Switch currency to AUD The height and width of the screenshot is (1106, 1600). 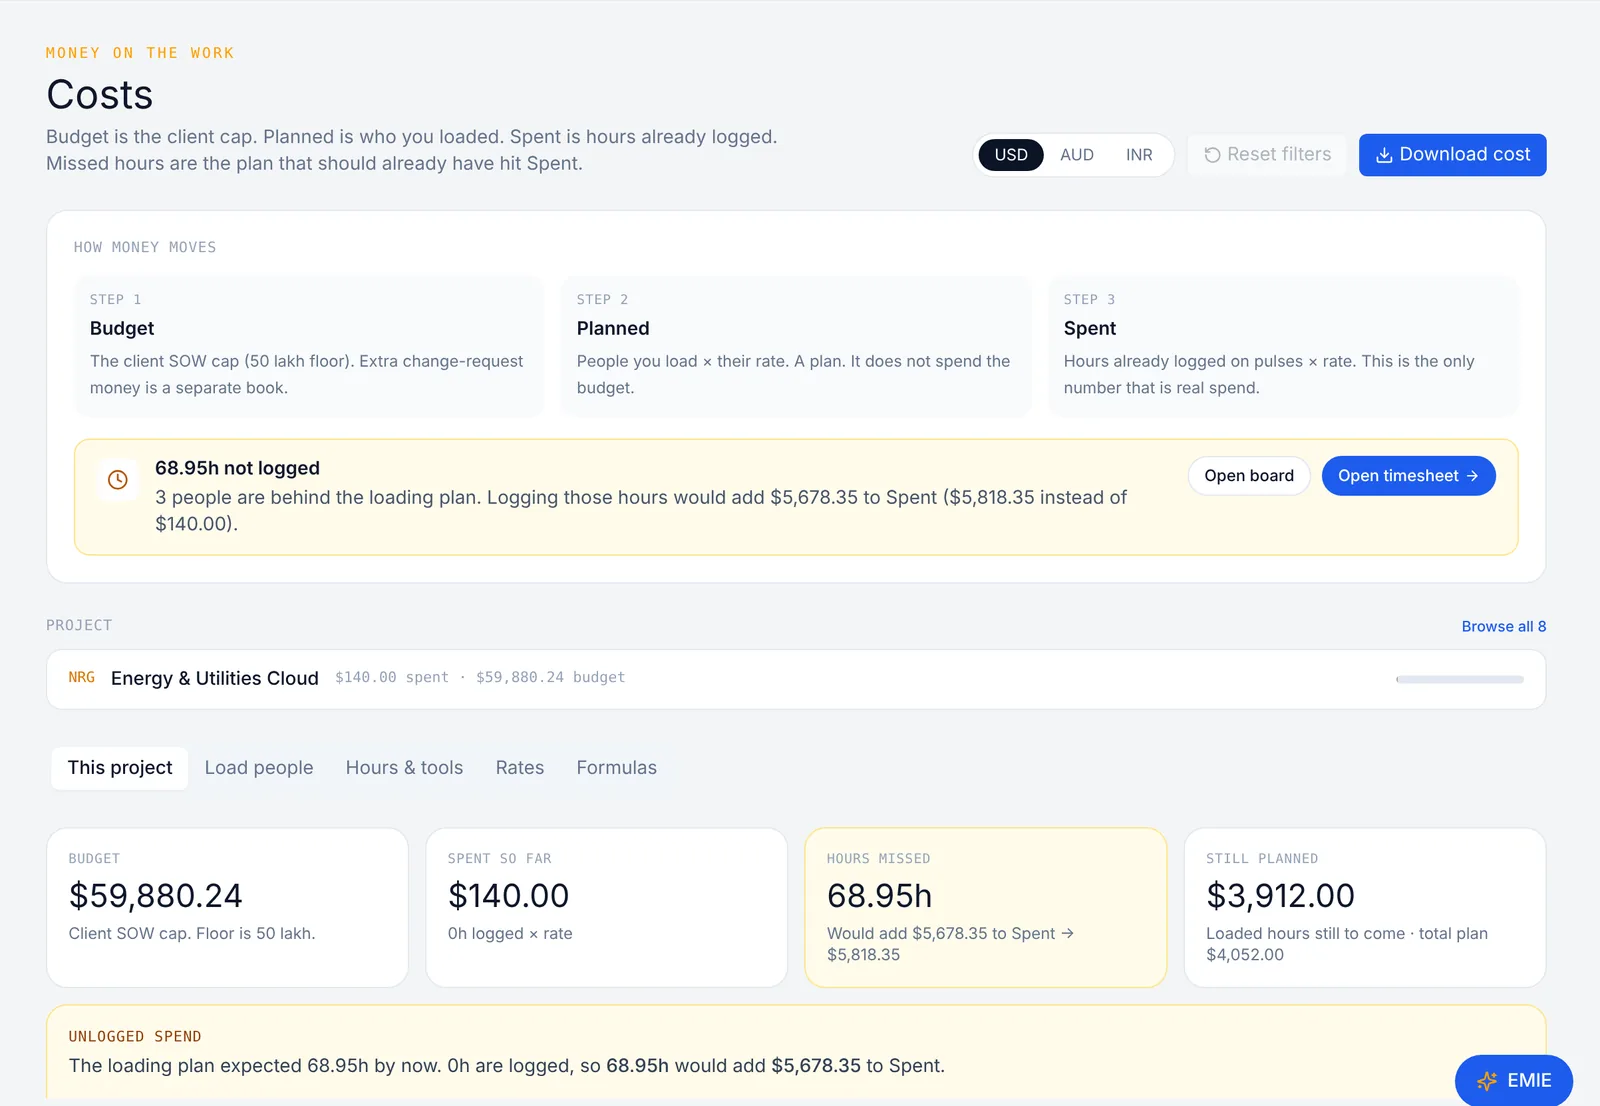click(x=1077, y=155)
